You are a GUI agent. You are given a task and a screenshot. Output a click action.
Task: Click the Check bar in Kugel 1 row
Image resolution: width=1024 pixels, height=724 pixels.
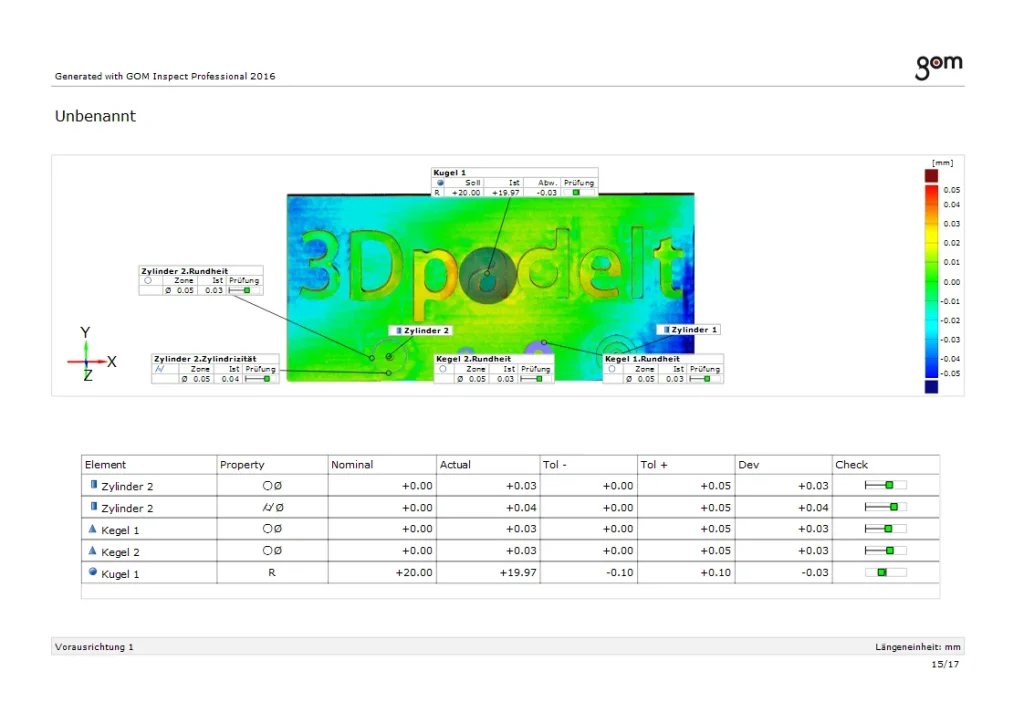(x=885, y=573)
